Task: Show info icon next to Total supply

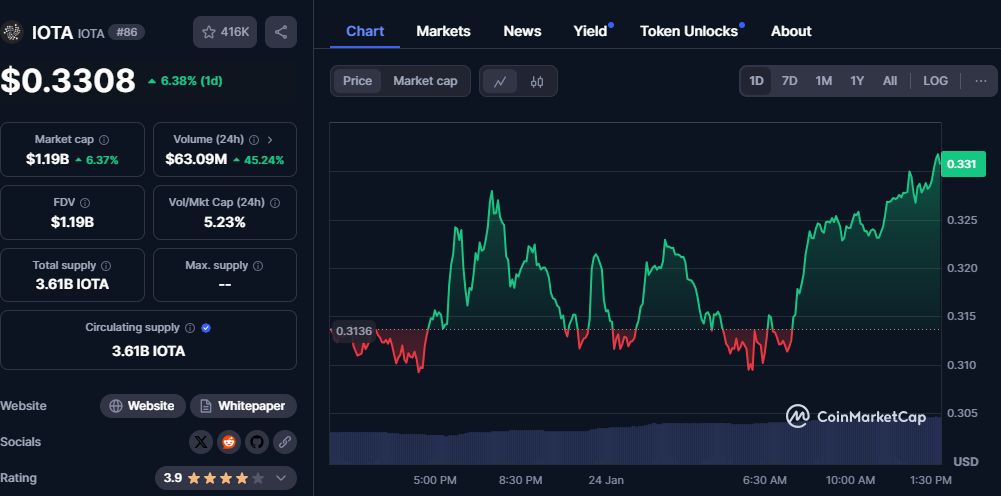Action: (106, 266)
